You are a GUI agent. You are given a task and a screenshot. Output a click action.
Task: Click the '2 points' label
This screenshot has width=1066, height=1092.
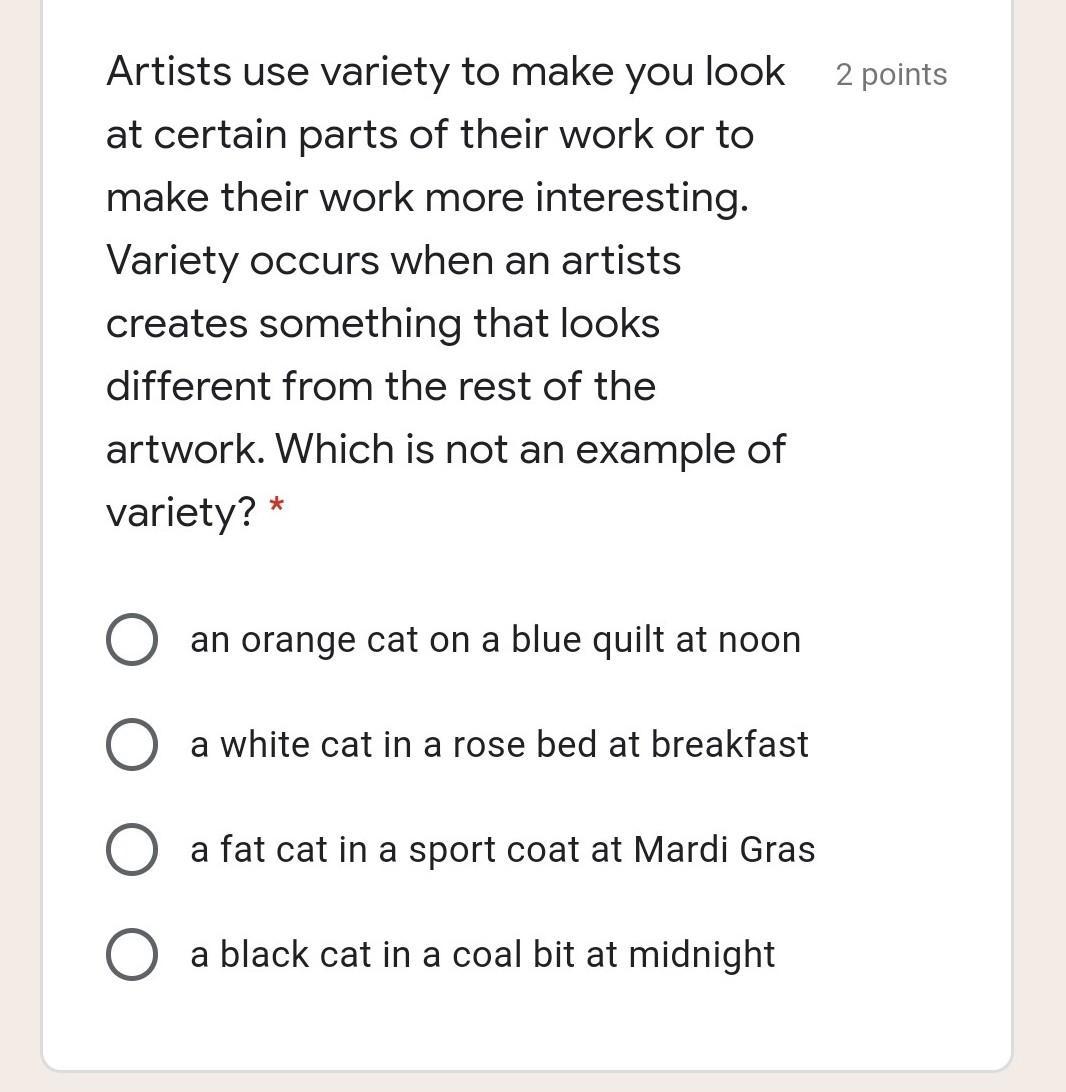point(891,75)
